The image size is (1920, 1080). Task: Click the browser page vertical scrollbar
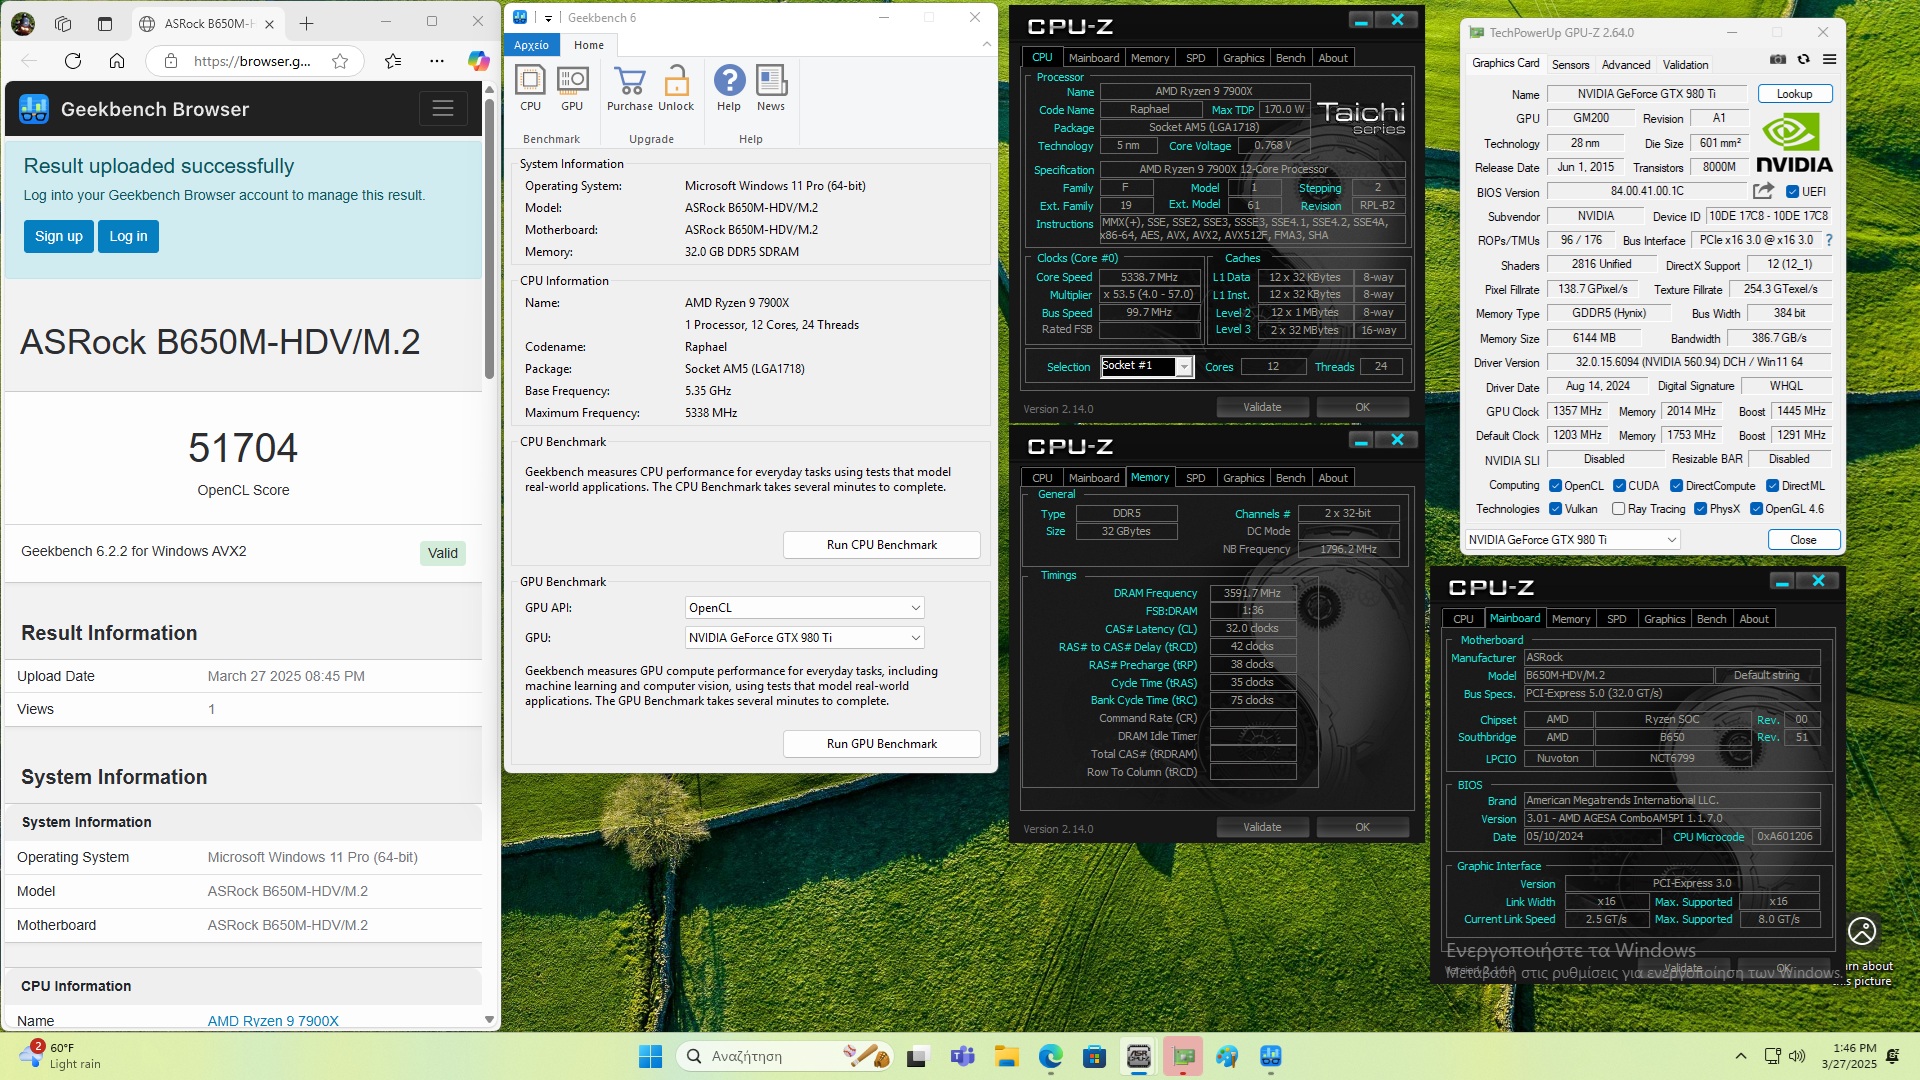(x=489, y=240)
